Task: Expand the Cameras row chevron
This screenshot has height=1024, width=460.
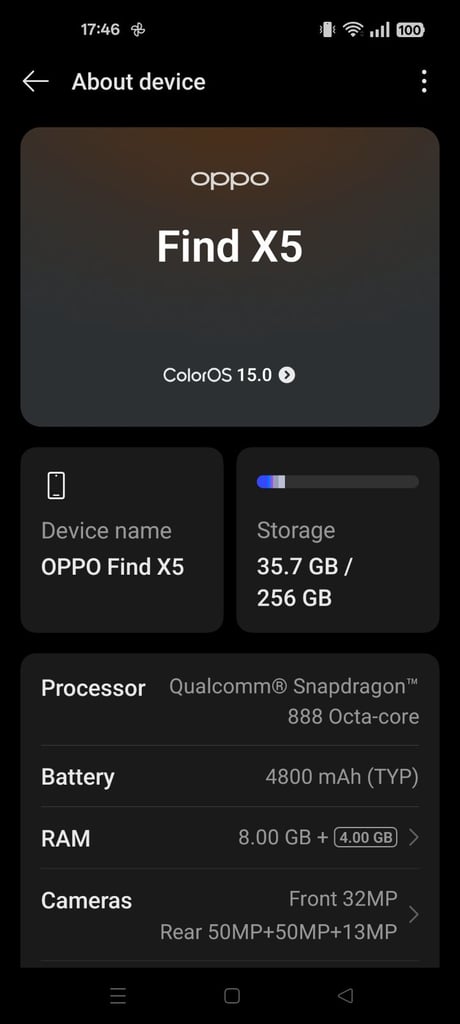Action: [x=413, y=915]
